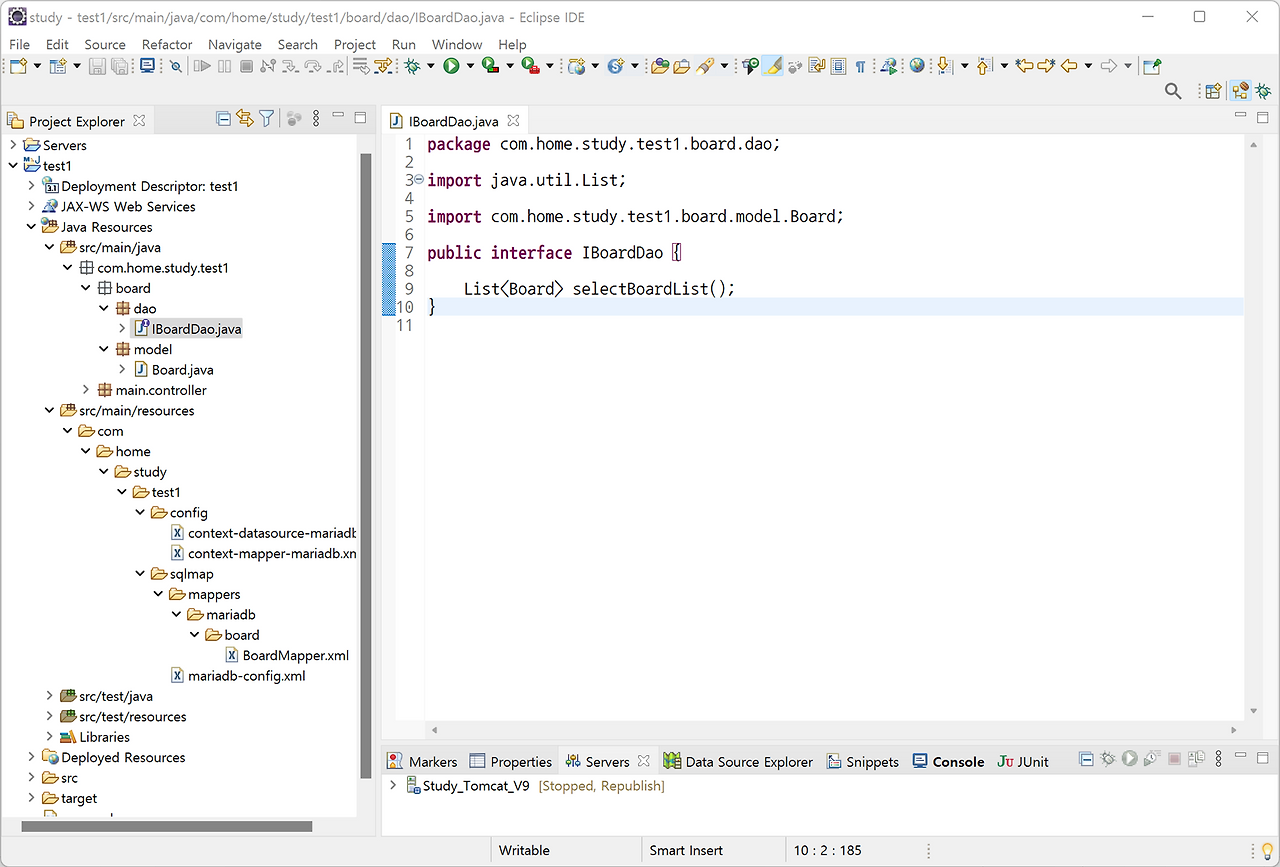1280x867 pixels.
Task: Click the Open Web Browser globe icon
Action: pos(917,66)
